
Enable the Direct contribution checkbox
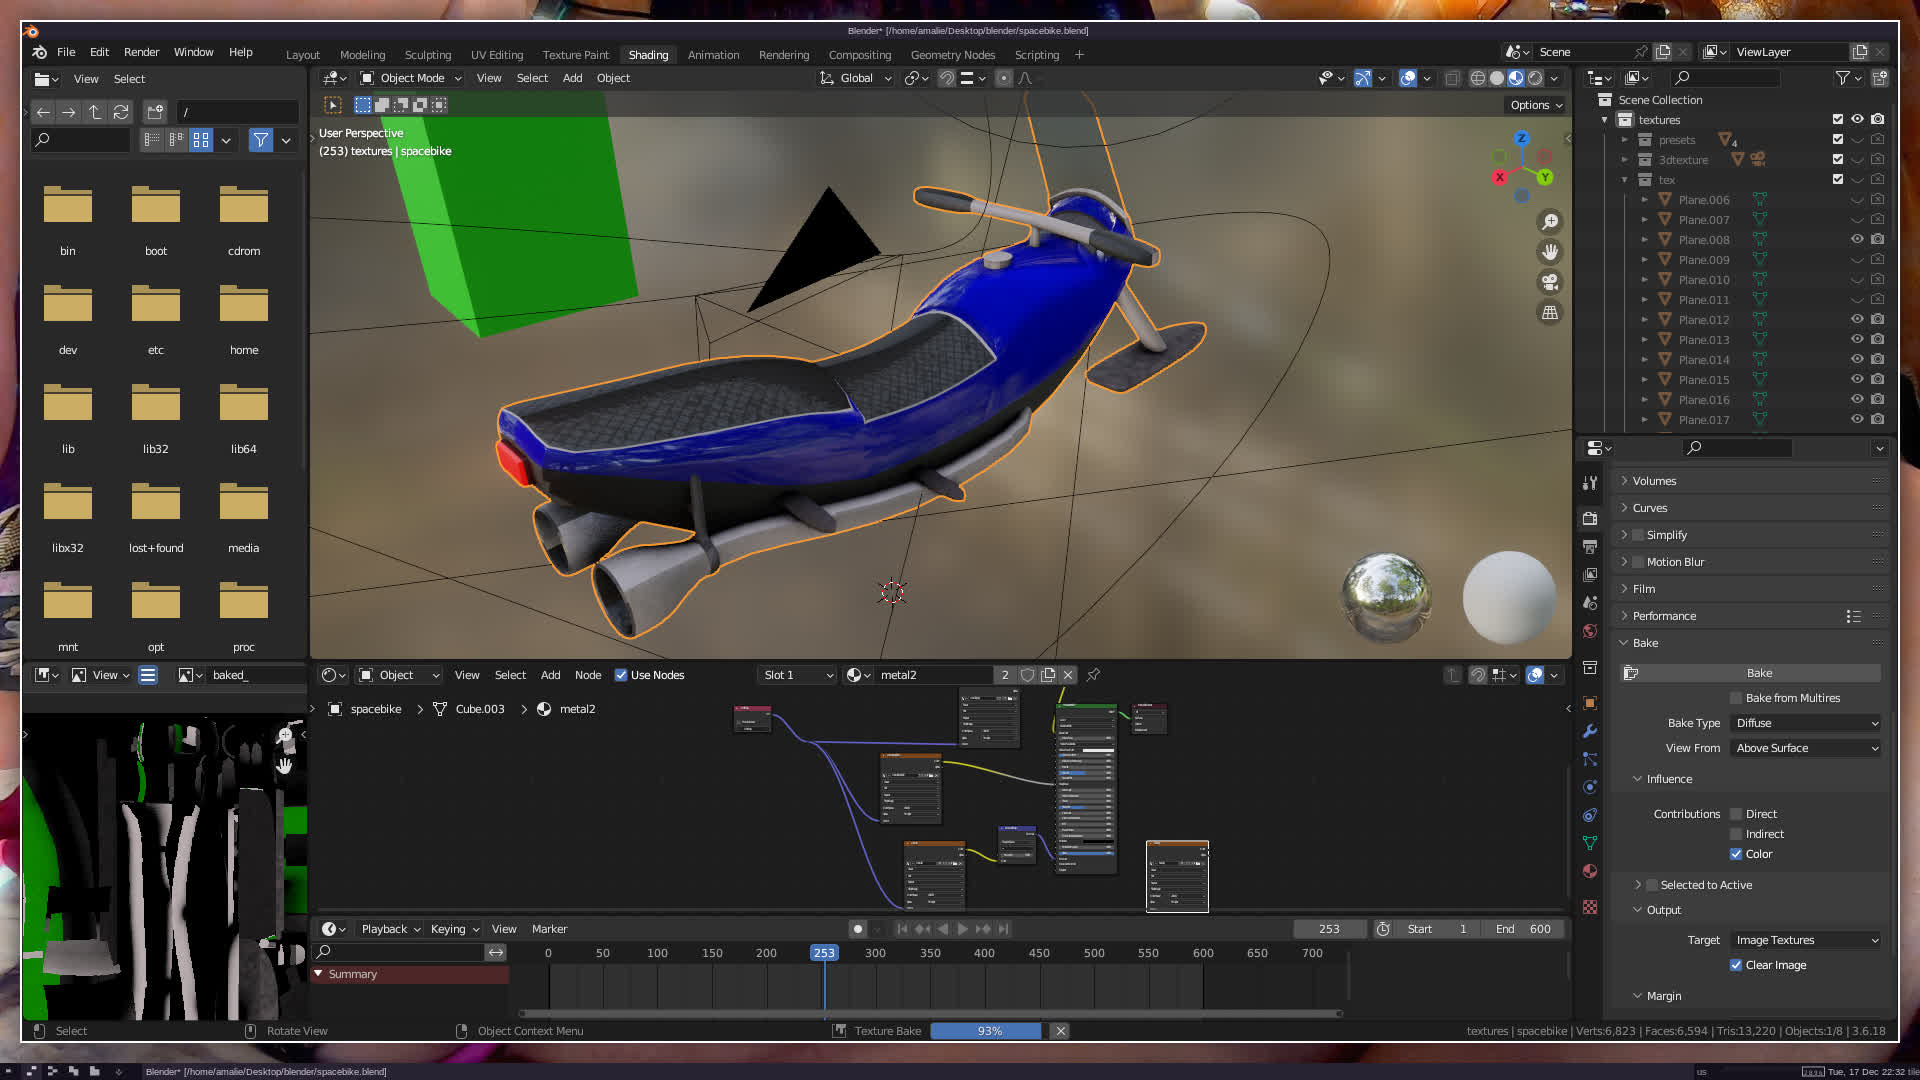pos(1737,814)
